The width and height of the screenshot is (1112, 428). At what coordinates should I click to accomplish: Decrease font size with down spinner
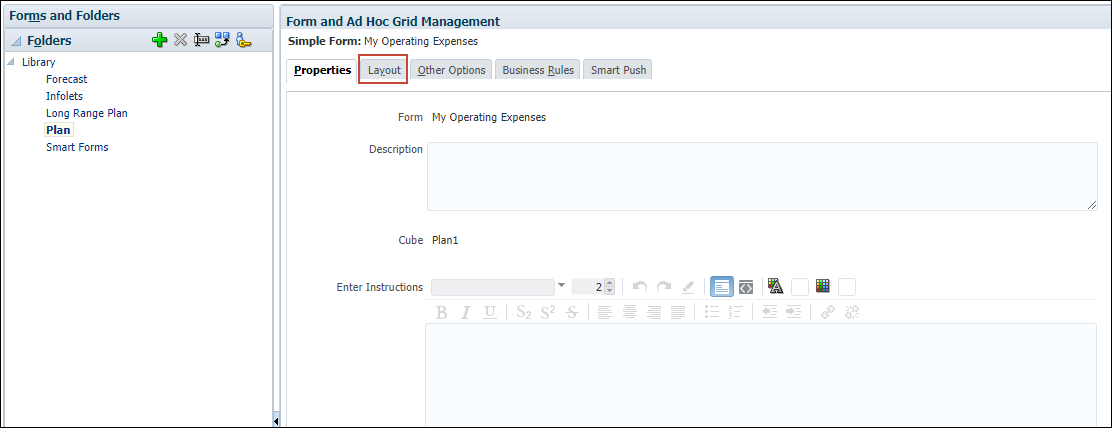[609, 291]
